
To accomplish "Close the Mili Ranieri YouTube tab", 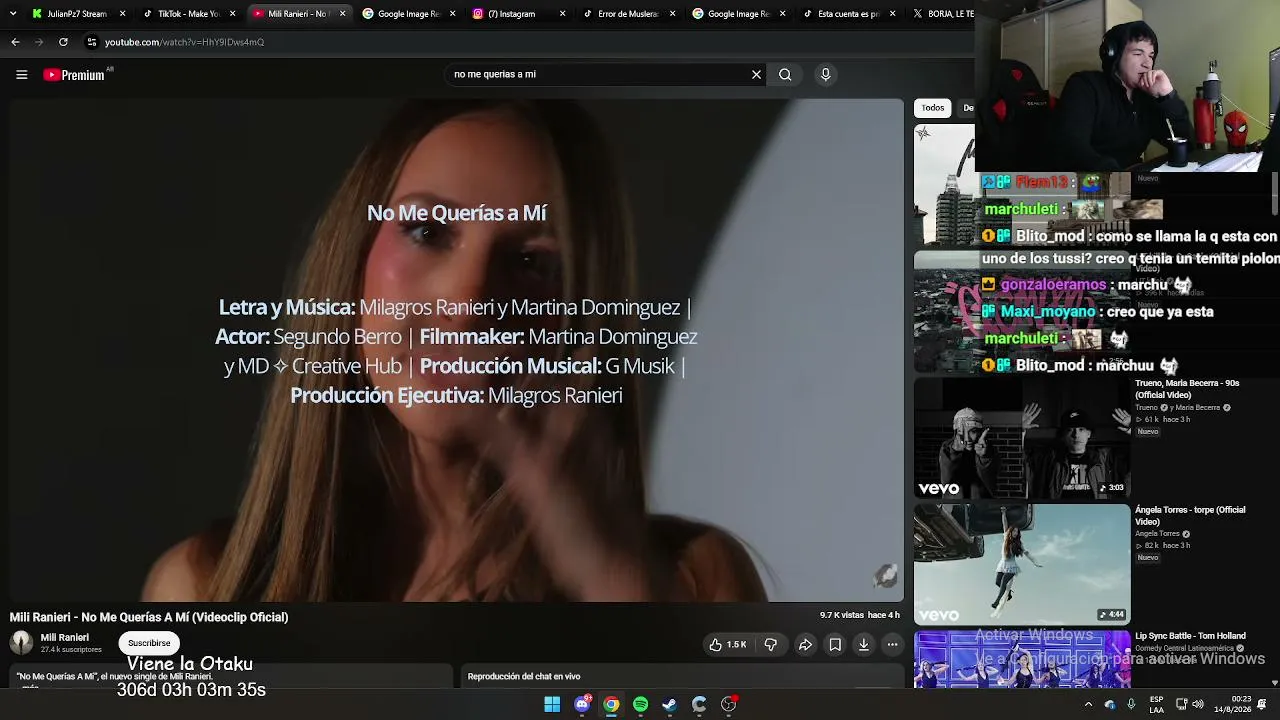I will click(342, 14).
